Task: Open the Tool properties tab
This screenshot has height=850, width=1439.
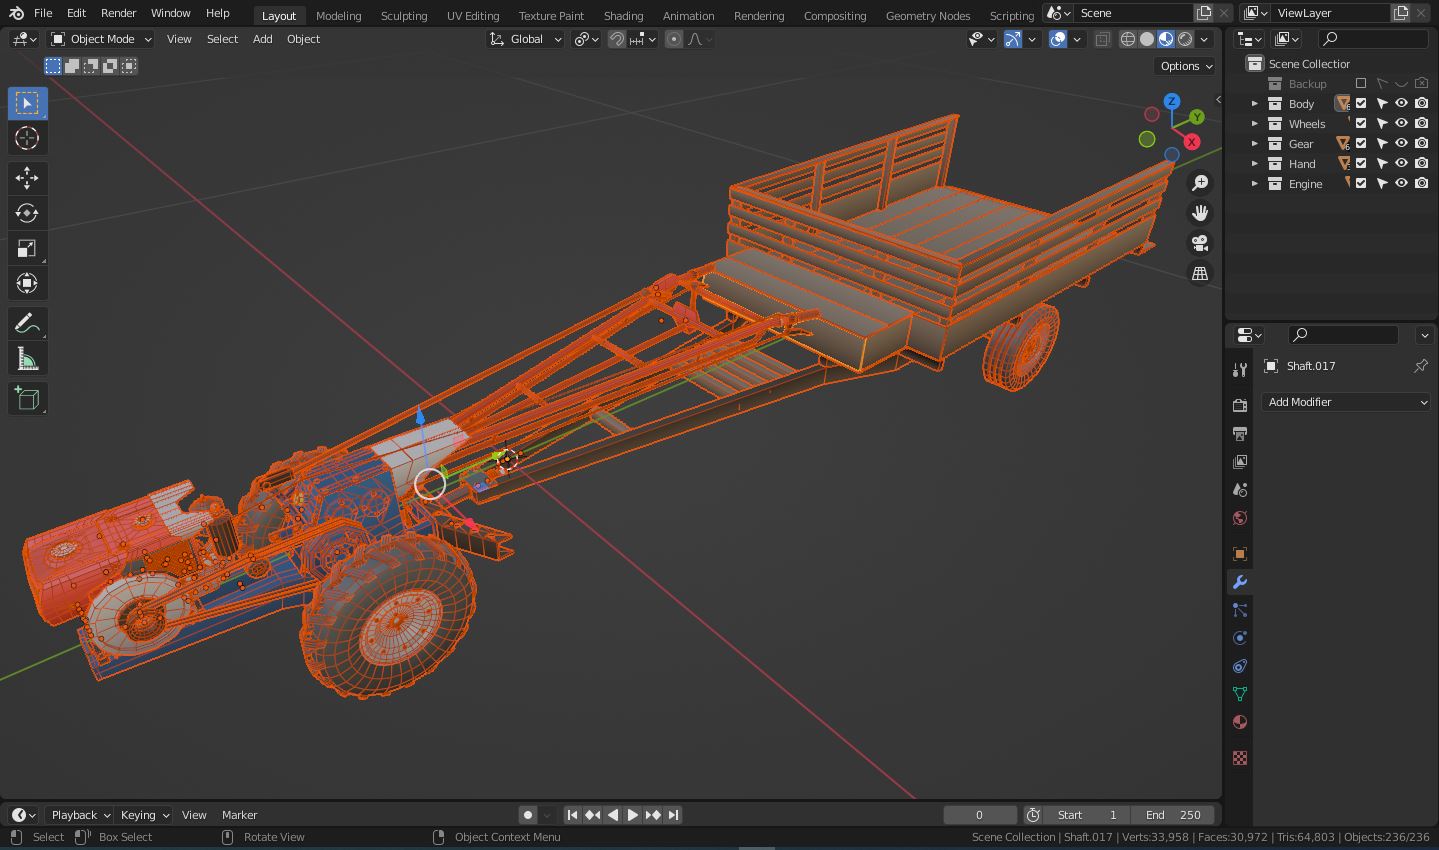Action: [x=1240, y=370]
